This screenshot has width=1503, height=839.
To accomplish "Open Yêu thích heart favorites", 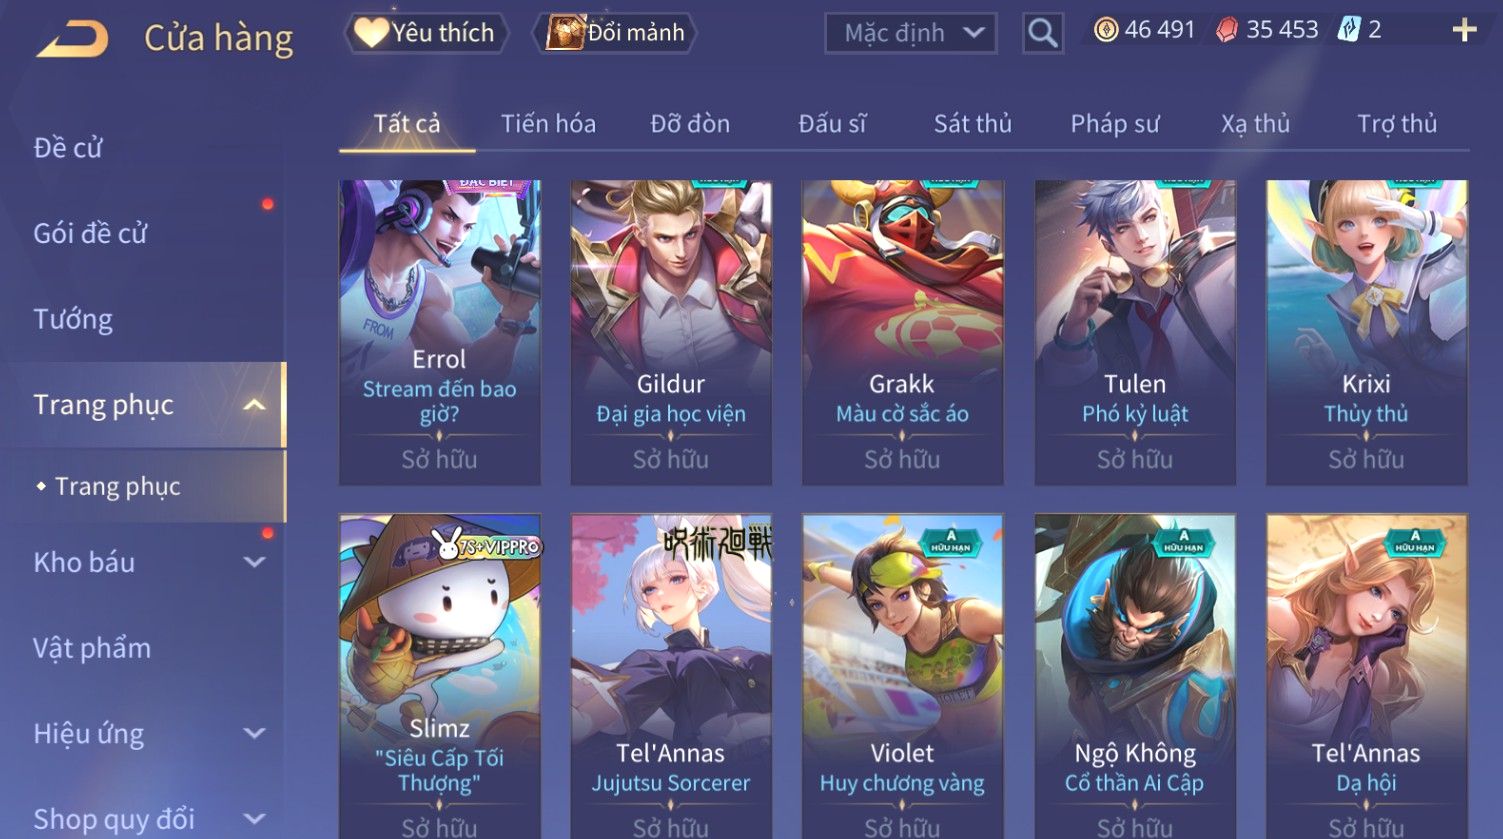I will (426, 33).
